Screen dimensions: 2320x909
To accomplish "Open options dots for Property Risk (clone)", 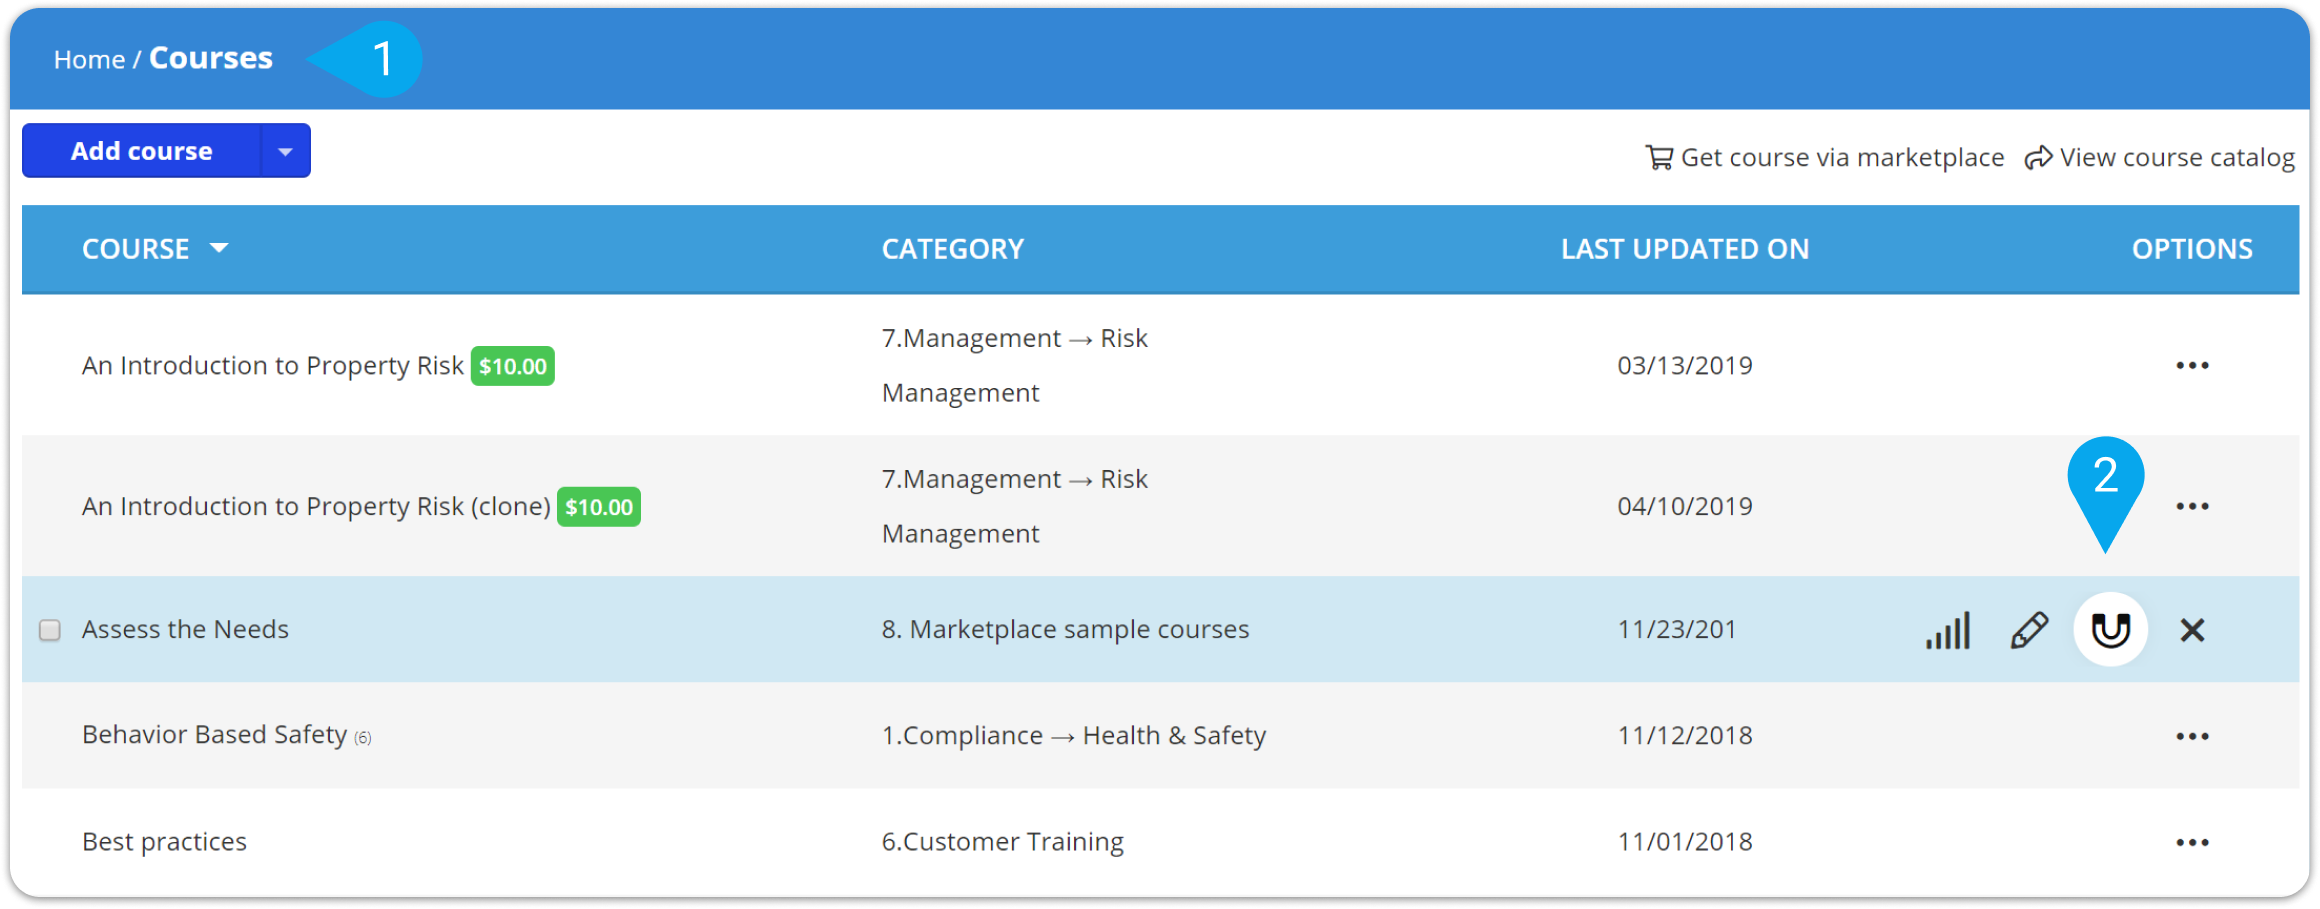I will pyautogui.click(x=2192, y=506).
